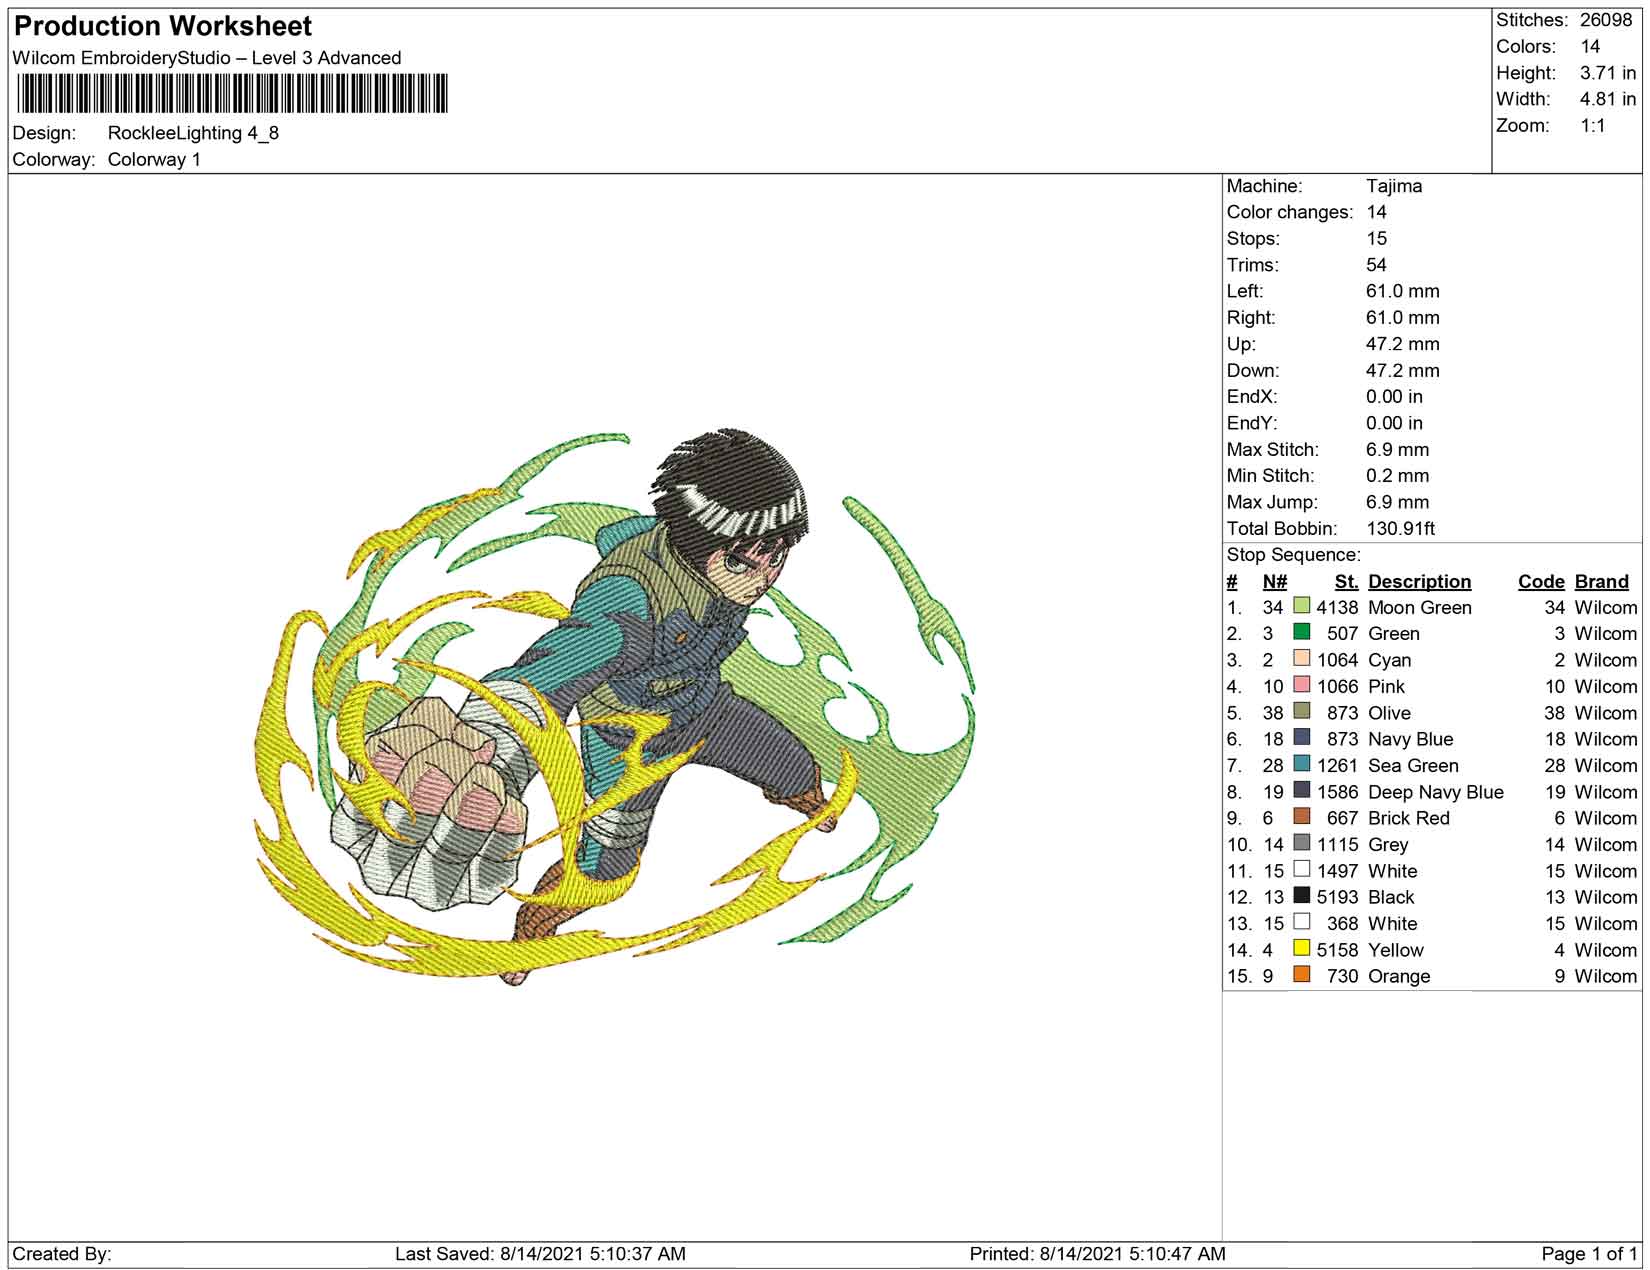The width and height of the screenshot is (1650, 1270).
Task: Select the Deep Navy Blue swatch
Action: click(1301, 791)
